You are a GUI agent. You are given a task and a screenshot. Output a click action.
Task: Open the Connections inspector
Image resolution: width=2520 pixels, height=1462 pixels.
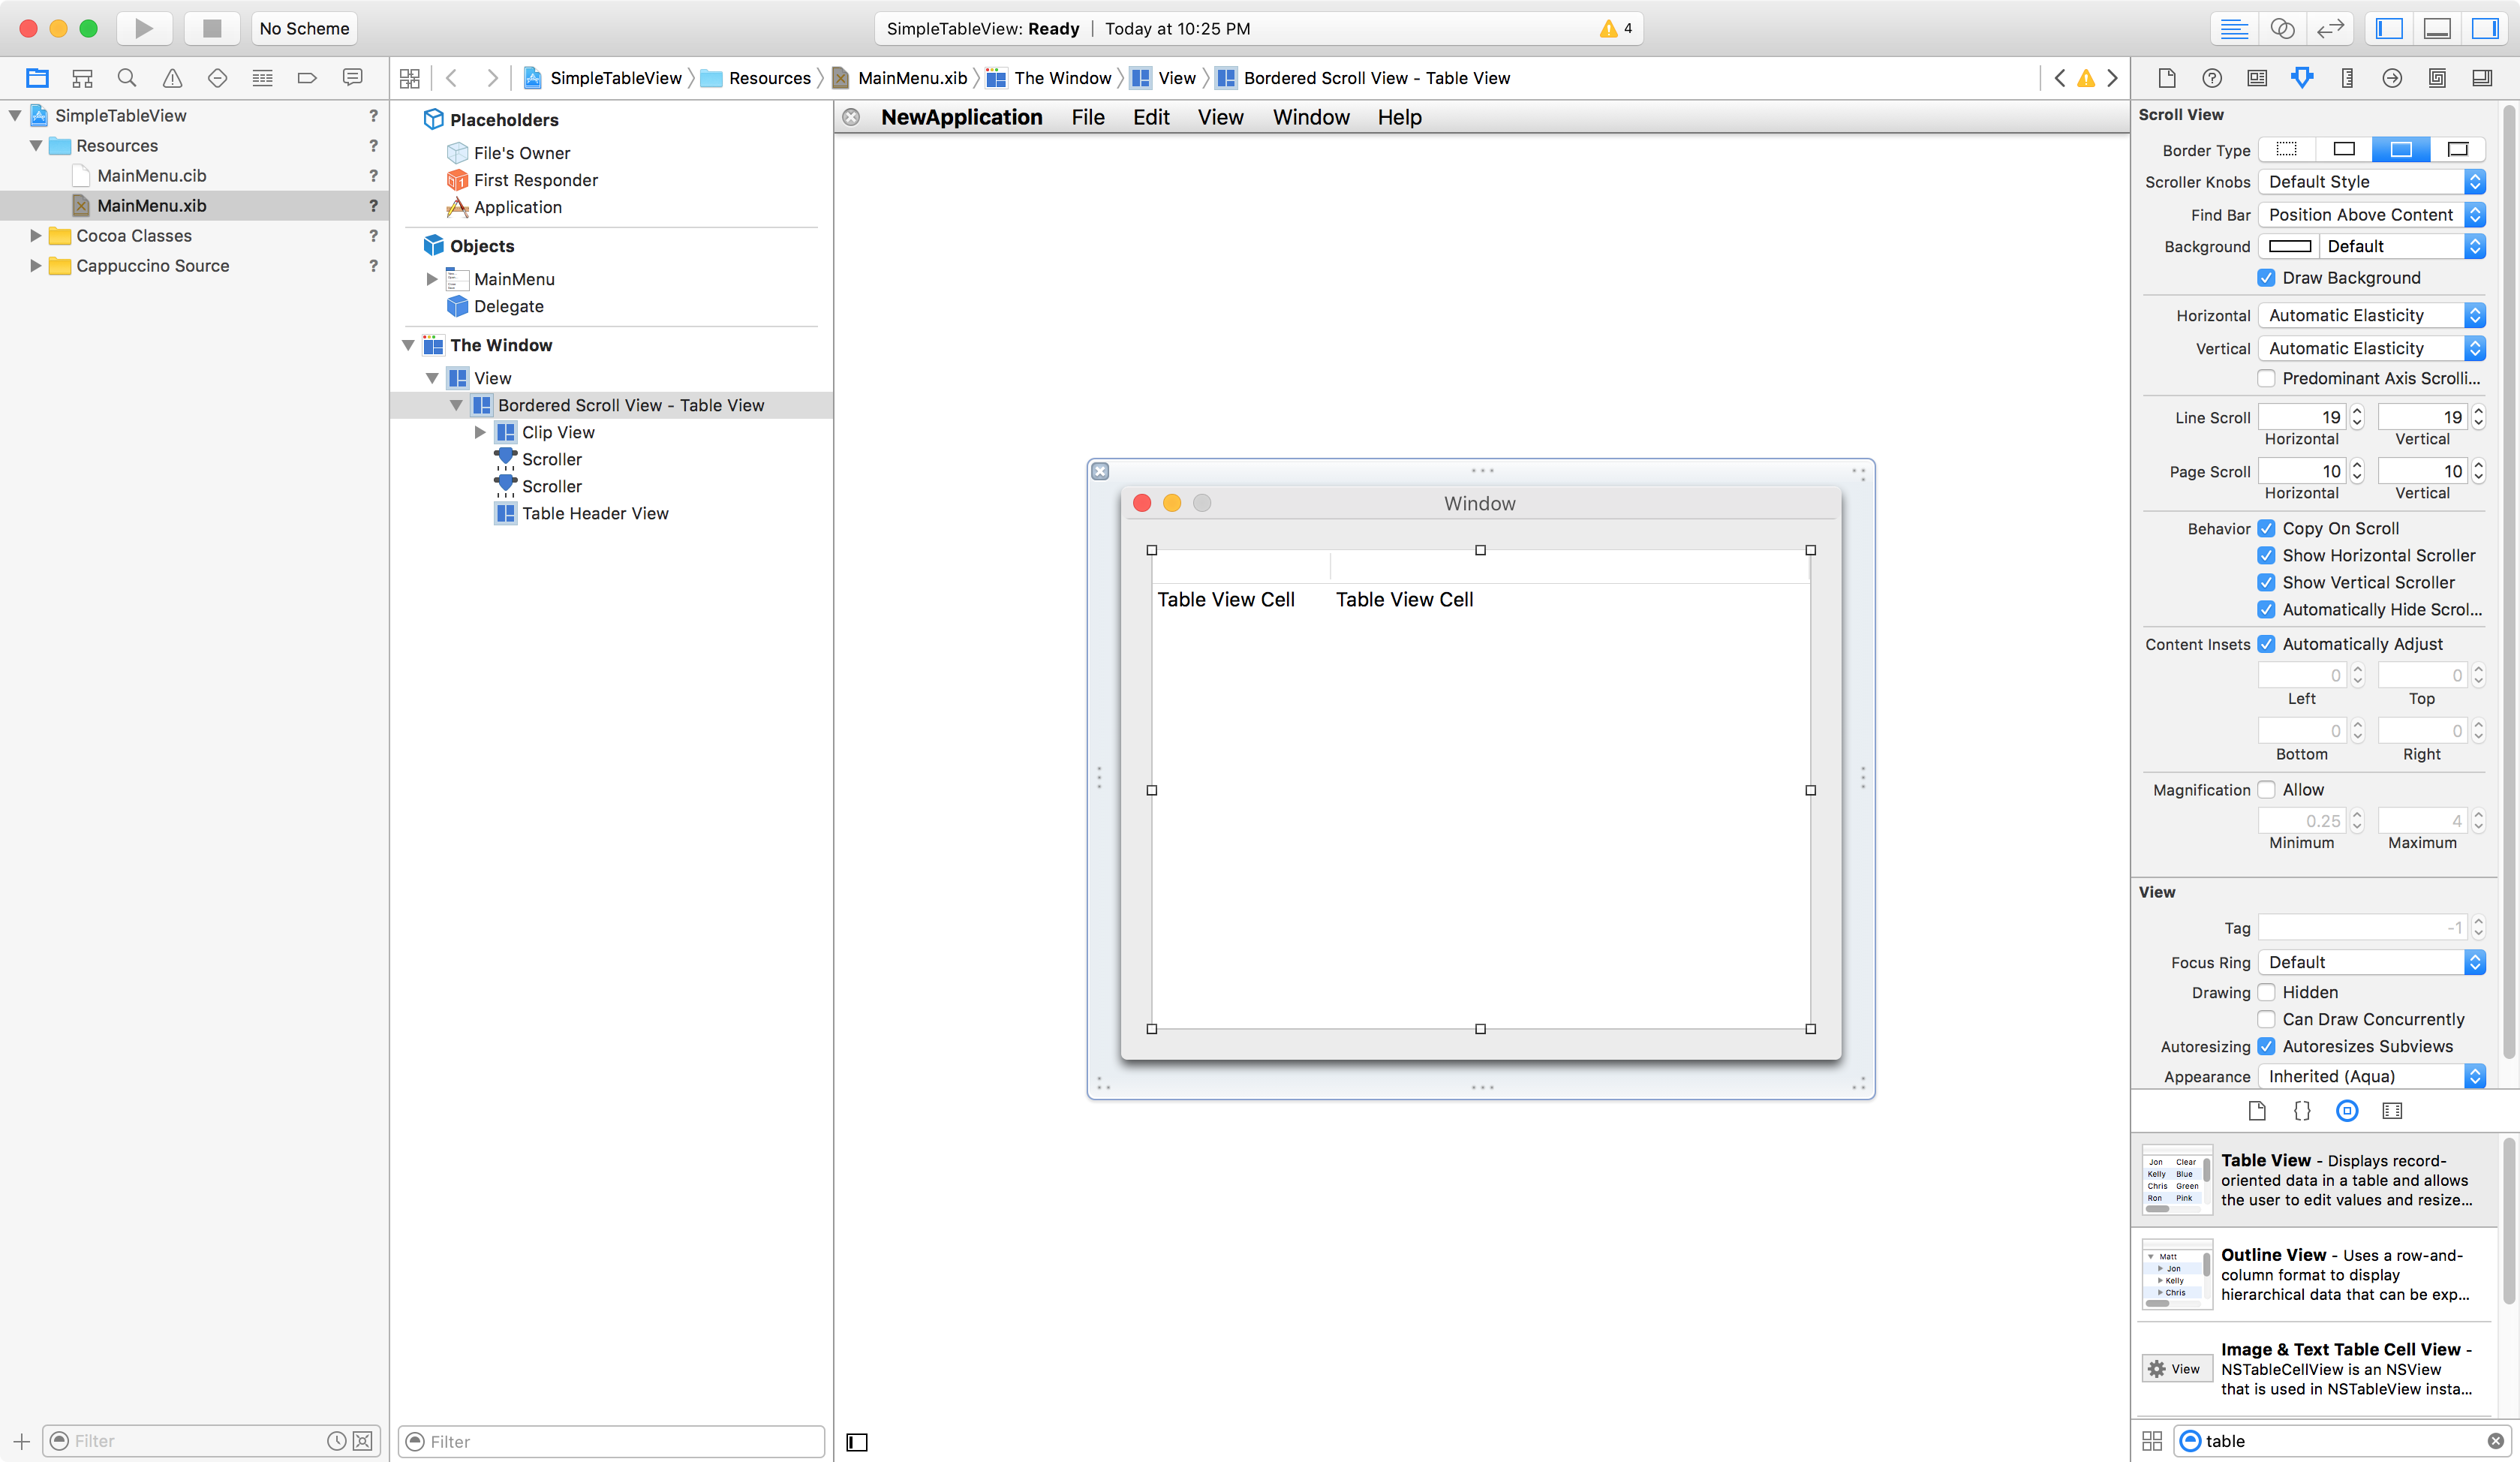pos(2392,78)
